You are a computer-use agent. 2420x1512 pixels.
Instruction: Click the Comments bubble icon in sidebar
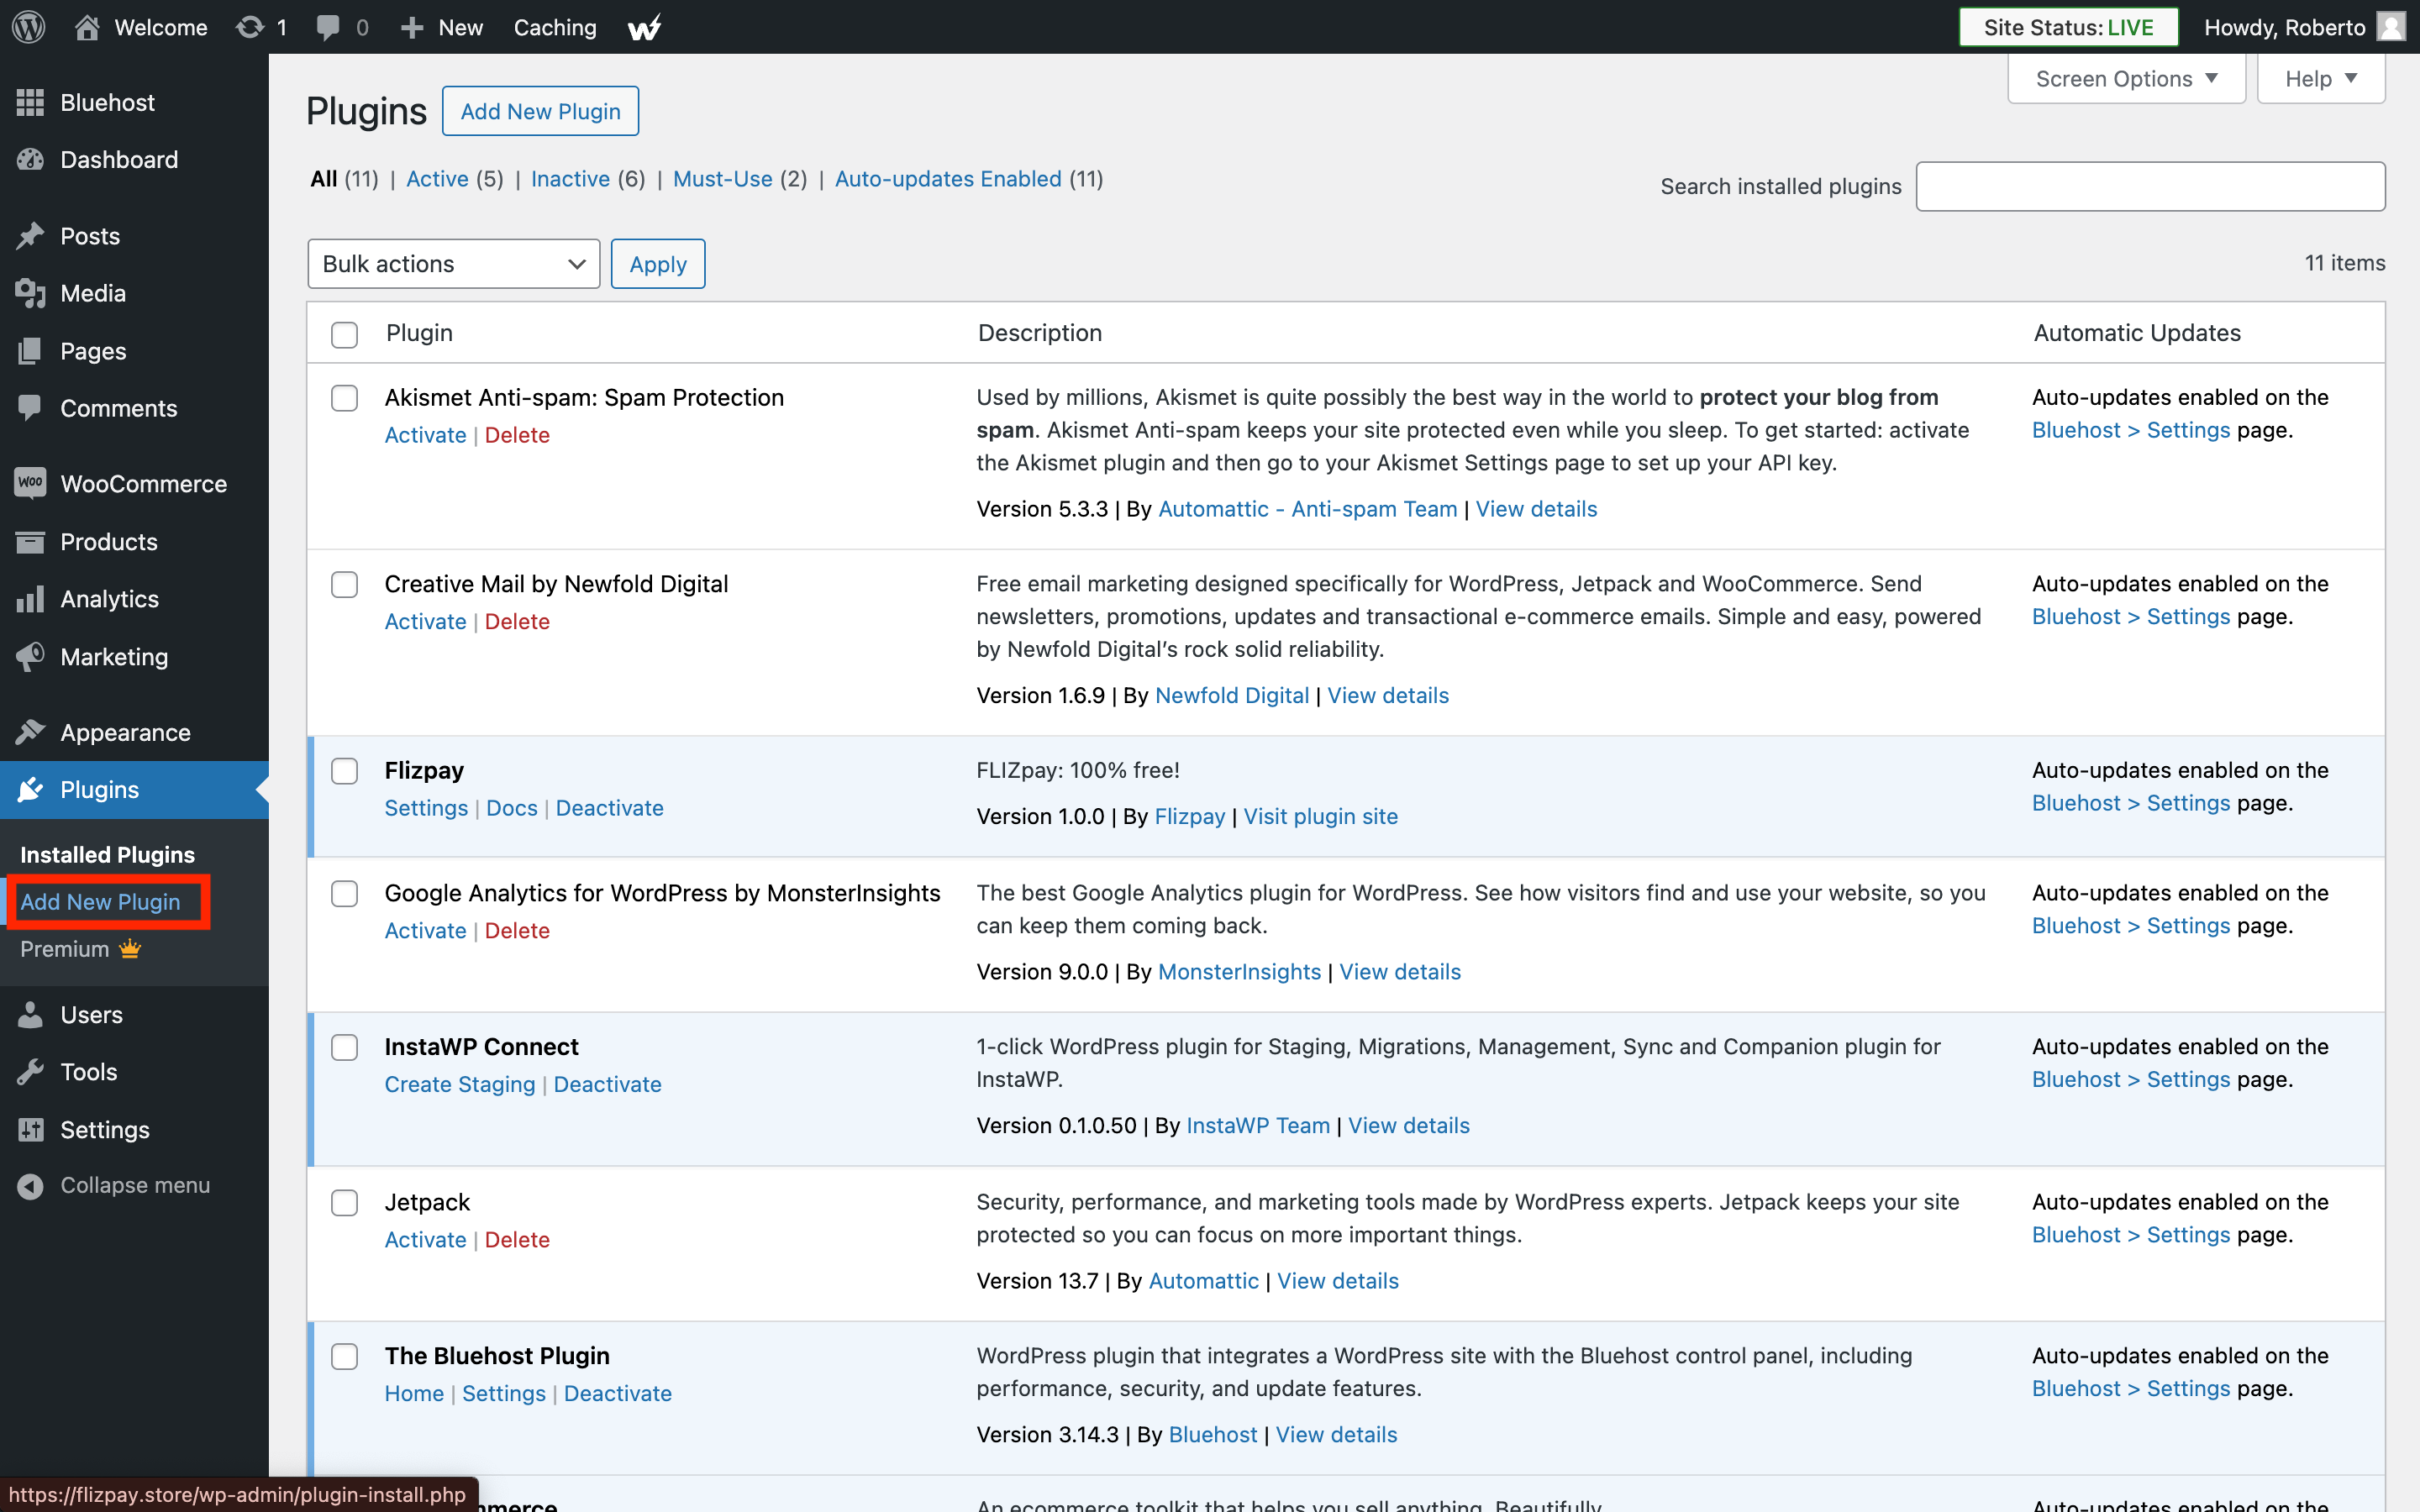coord(30,408)
